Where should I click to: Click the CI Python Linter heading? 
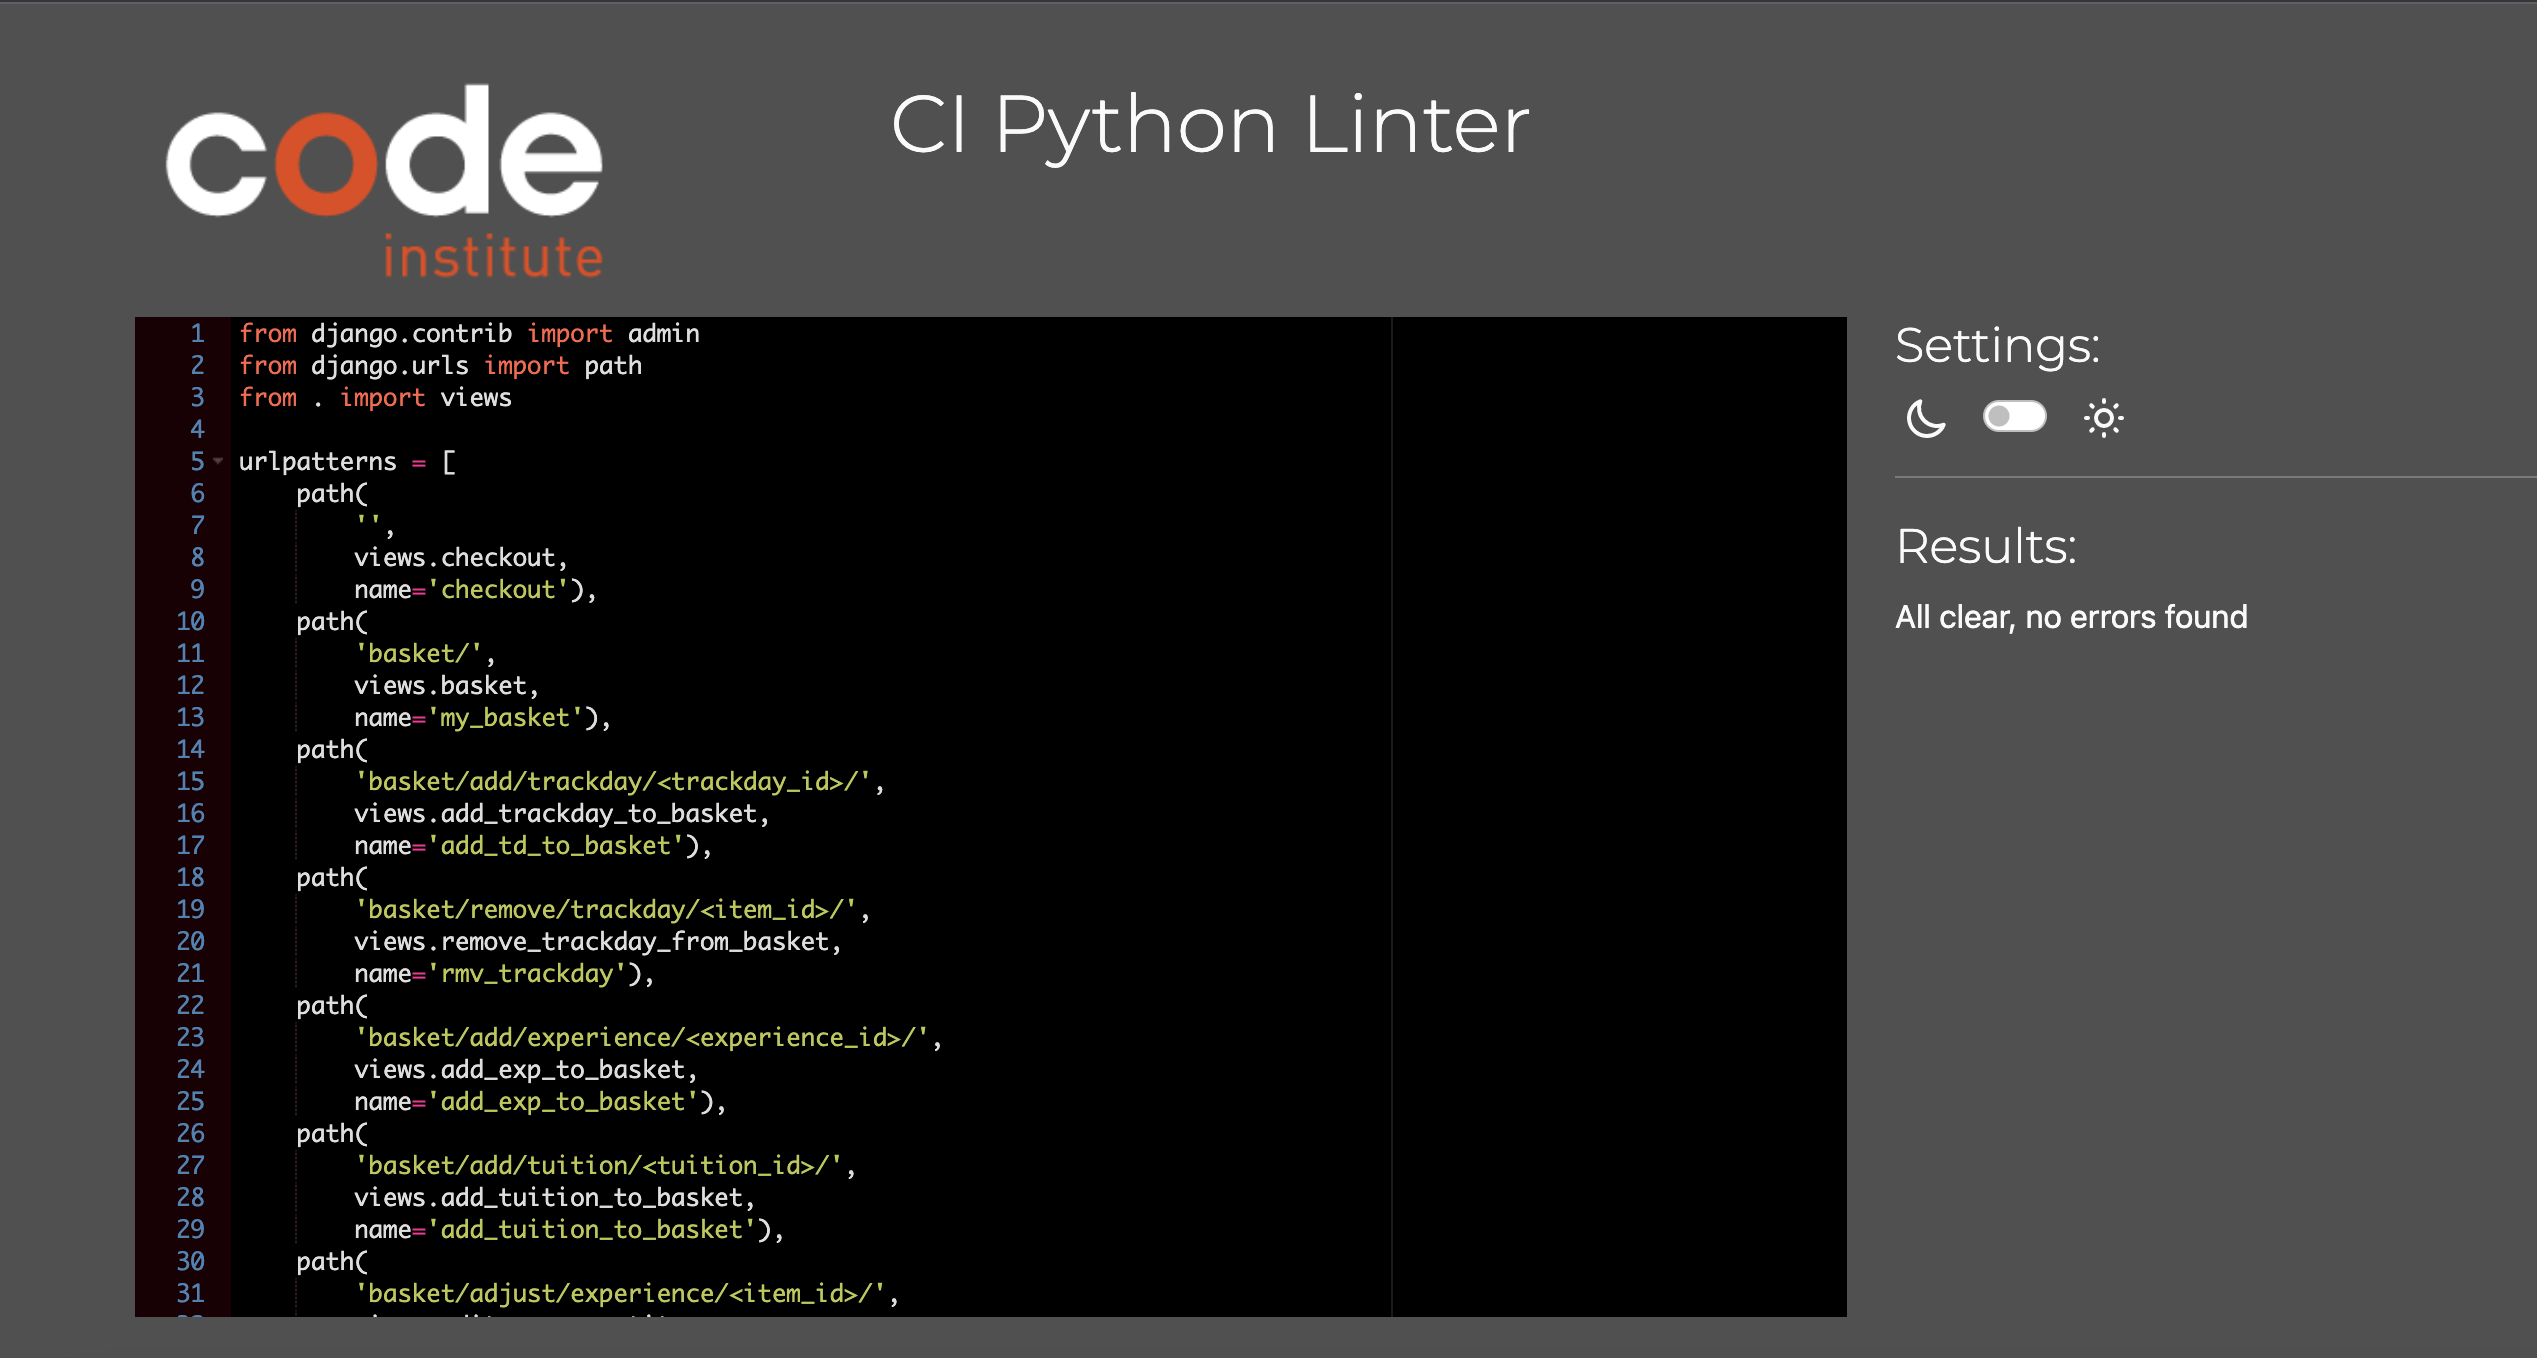[1210, 125]
